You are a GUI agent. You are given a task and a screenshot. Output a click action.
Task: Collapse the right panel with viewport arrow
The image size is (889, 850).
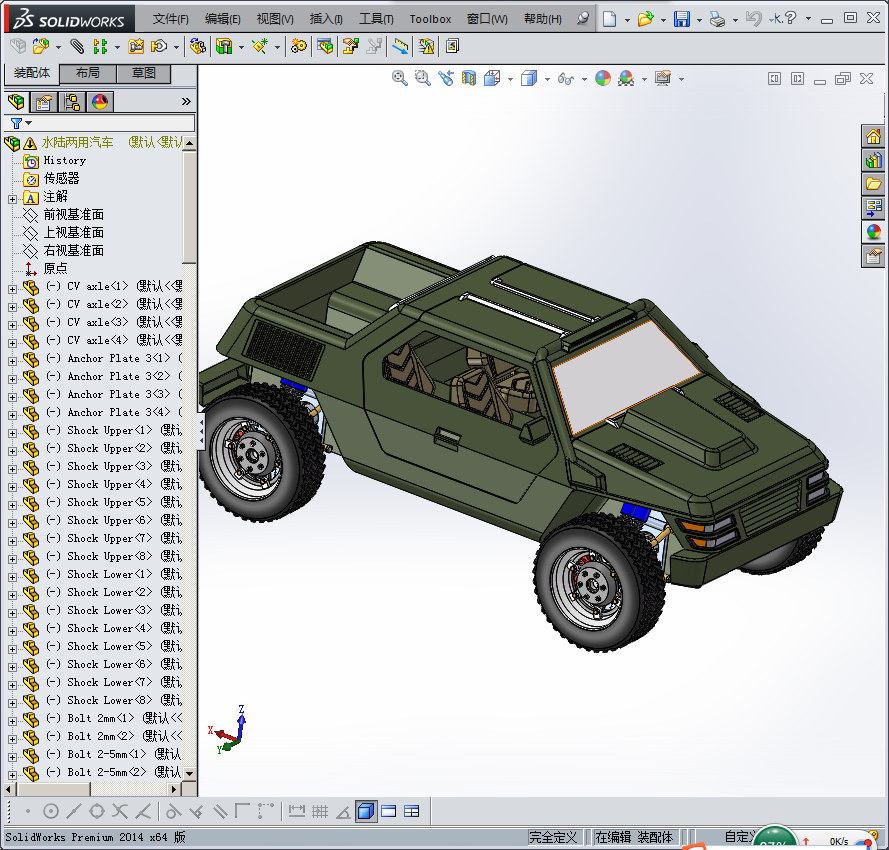coord(797,79)
